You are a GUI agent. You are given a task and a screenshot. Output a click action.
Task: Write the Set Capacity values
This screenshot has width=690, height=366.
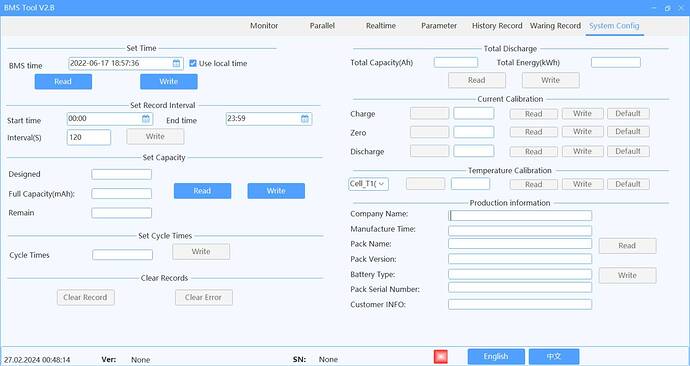pos(276,191)
